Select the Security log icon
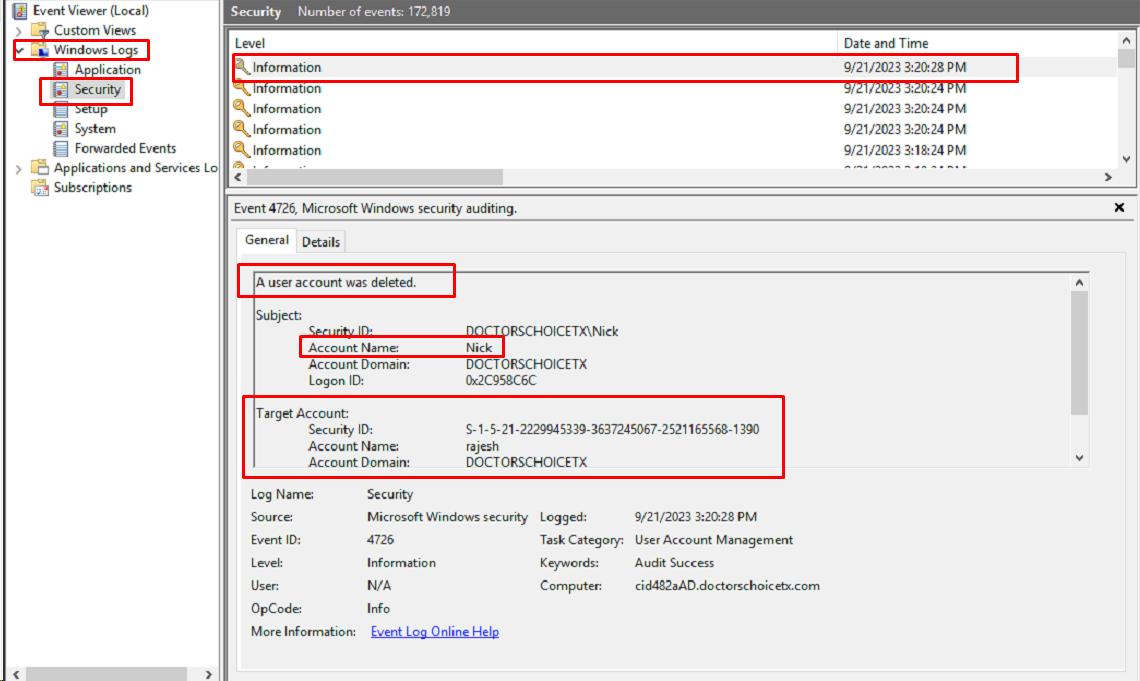 pyautogui.click(x=61, y=90)
